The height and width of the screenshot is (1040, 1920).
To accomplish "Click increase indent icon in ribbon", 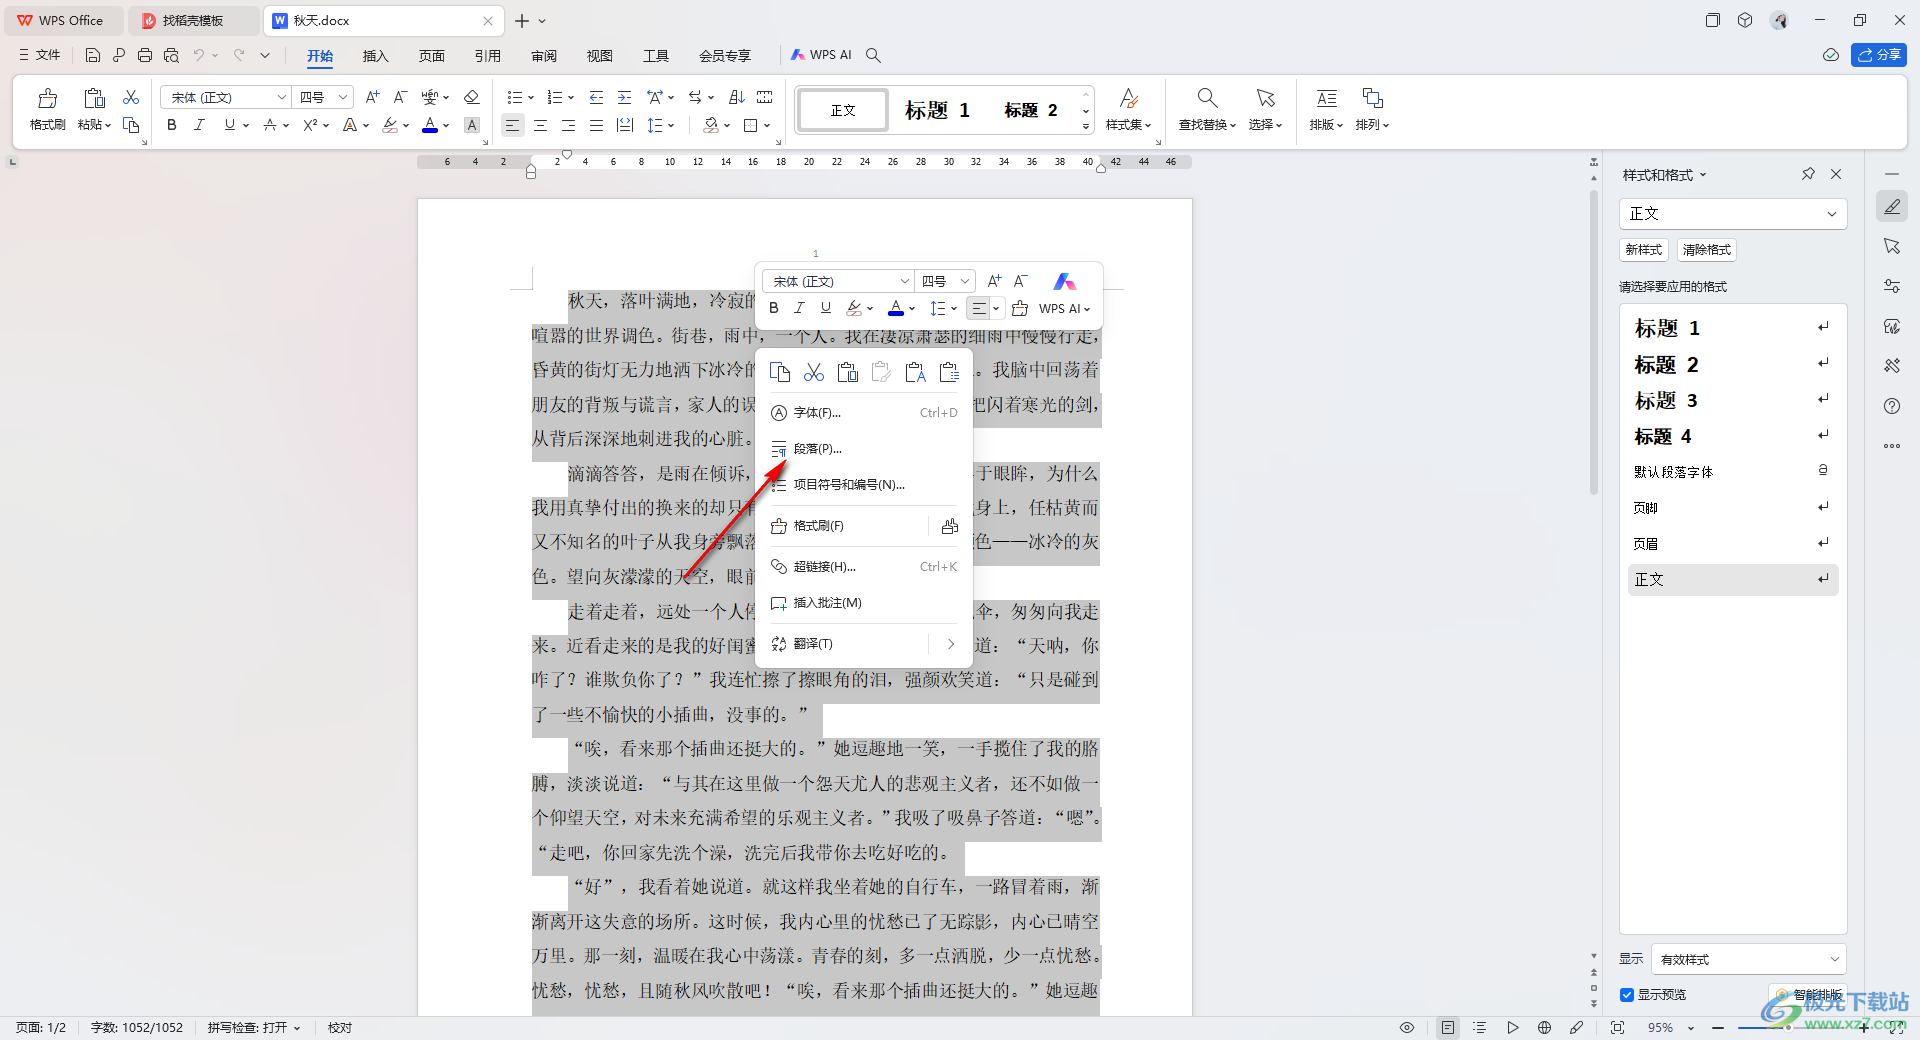I will pos(625,97).
